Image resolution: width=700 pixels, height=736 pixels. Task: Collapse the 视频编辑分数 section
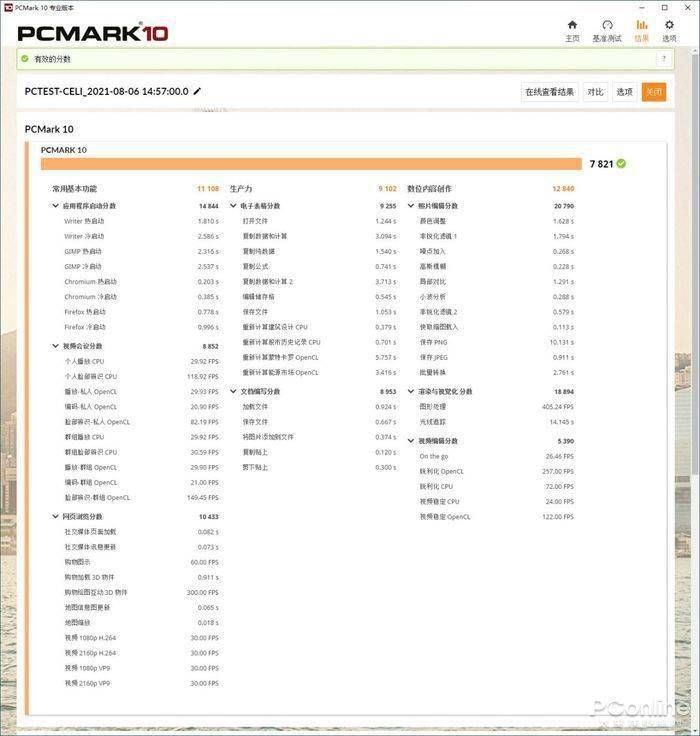(x=411, y=441)
